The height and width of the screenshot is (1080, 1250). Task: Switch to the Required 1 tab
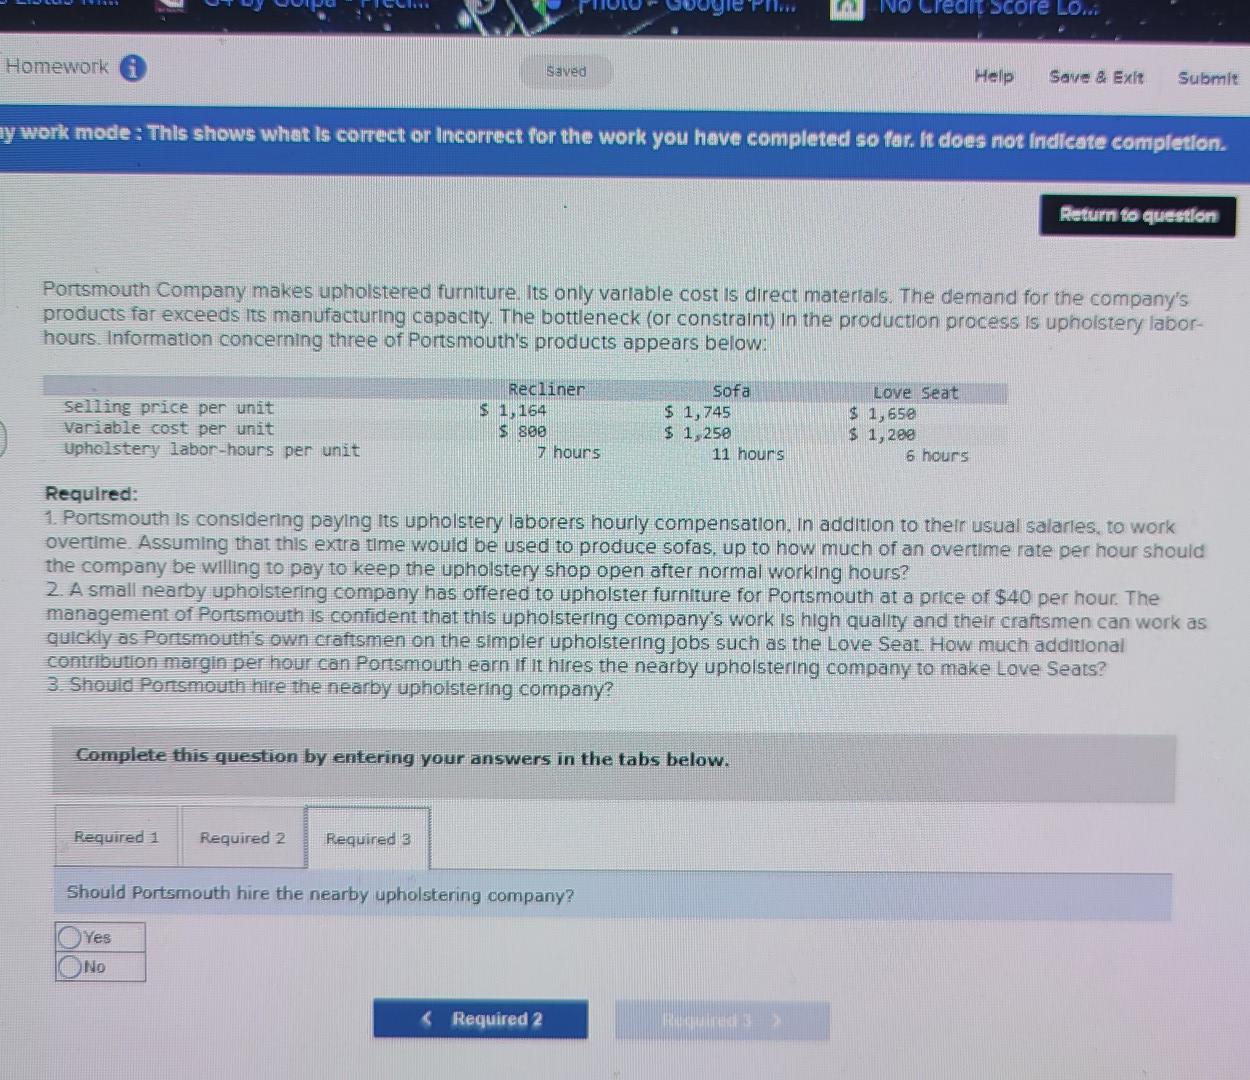[115, 837]
